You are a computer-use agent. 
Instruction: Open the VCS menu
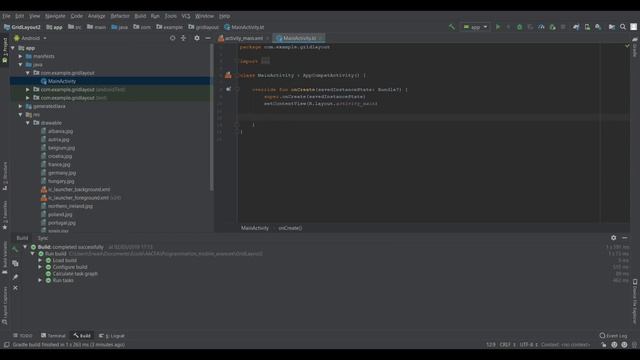tap(186, 16)
